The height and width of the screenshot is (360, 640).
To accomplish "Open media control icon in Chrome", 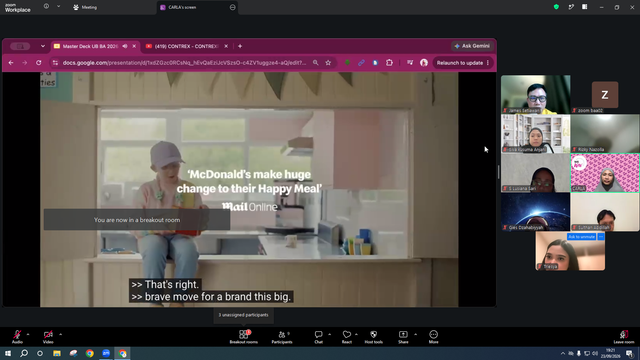I will point(410,63).
